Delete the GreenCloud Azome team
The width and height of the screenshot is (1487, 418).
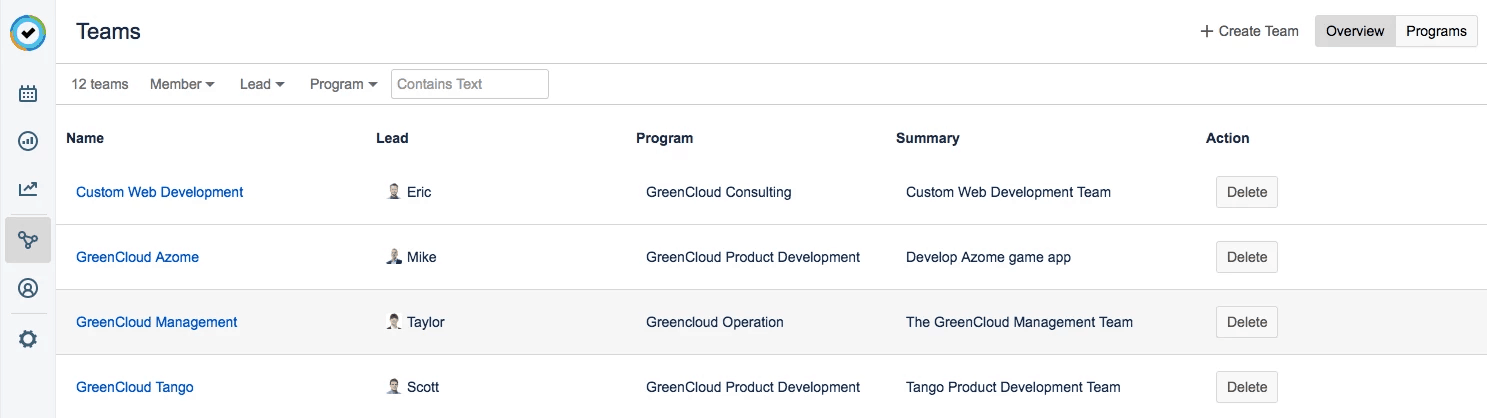pyautogui.click(x=1247, y=257)
